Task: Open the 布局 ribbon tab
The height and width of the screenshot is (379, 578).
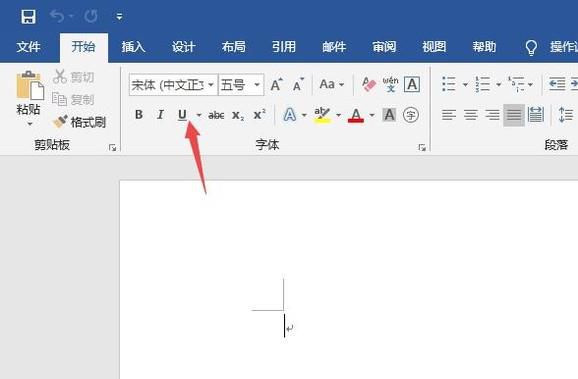Action: (234, 47)
